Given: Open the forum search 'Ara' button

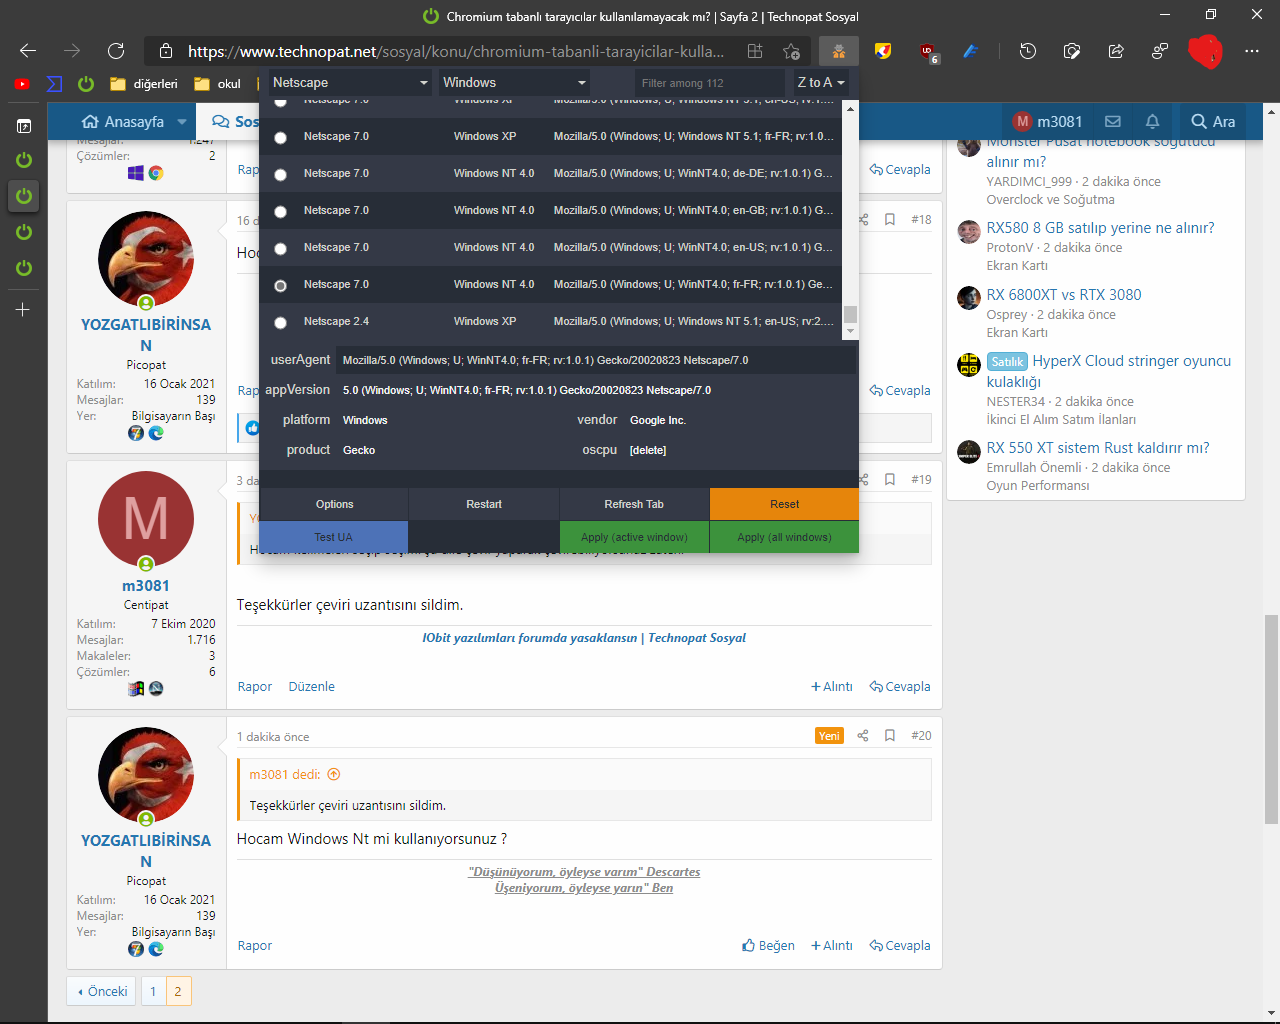Looking at the screenshot, I should (1213, 122).
